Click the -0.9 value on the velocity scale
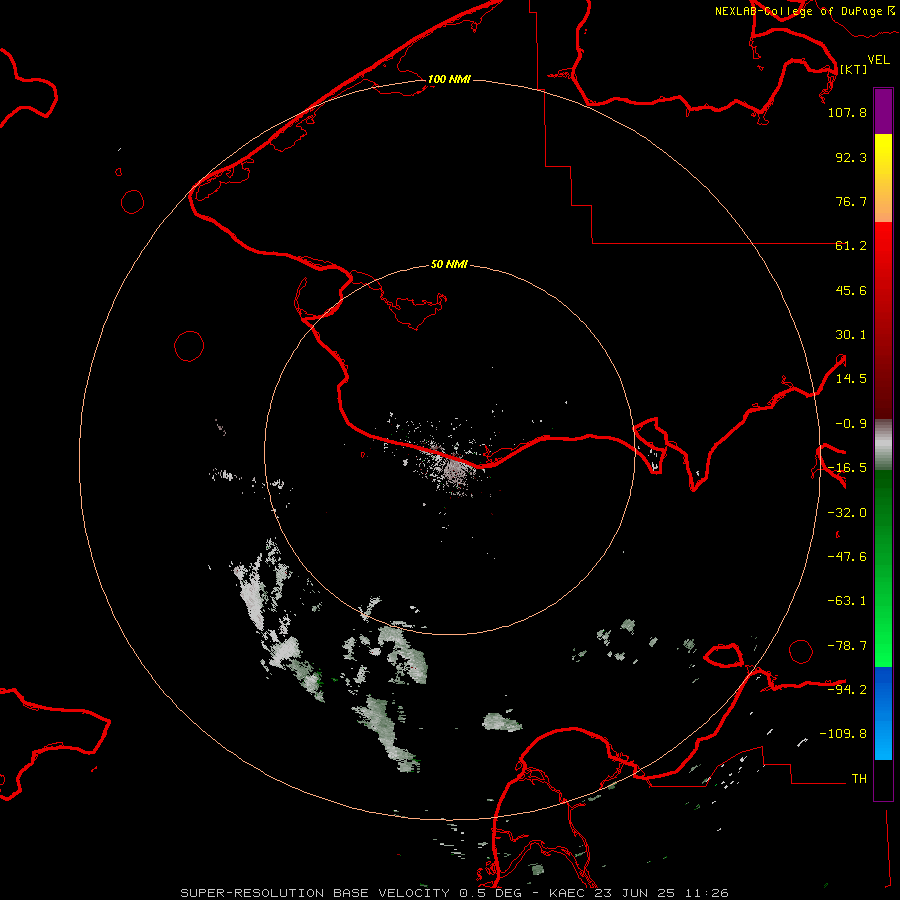 pyautogui.click(x=851, y=424)
